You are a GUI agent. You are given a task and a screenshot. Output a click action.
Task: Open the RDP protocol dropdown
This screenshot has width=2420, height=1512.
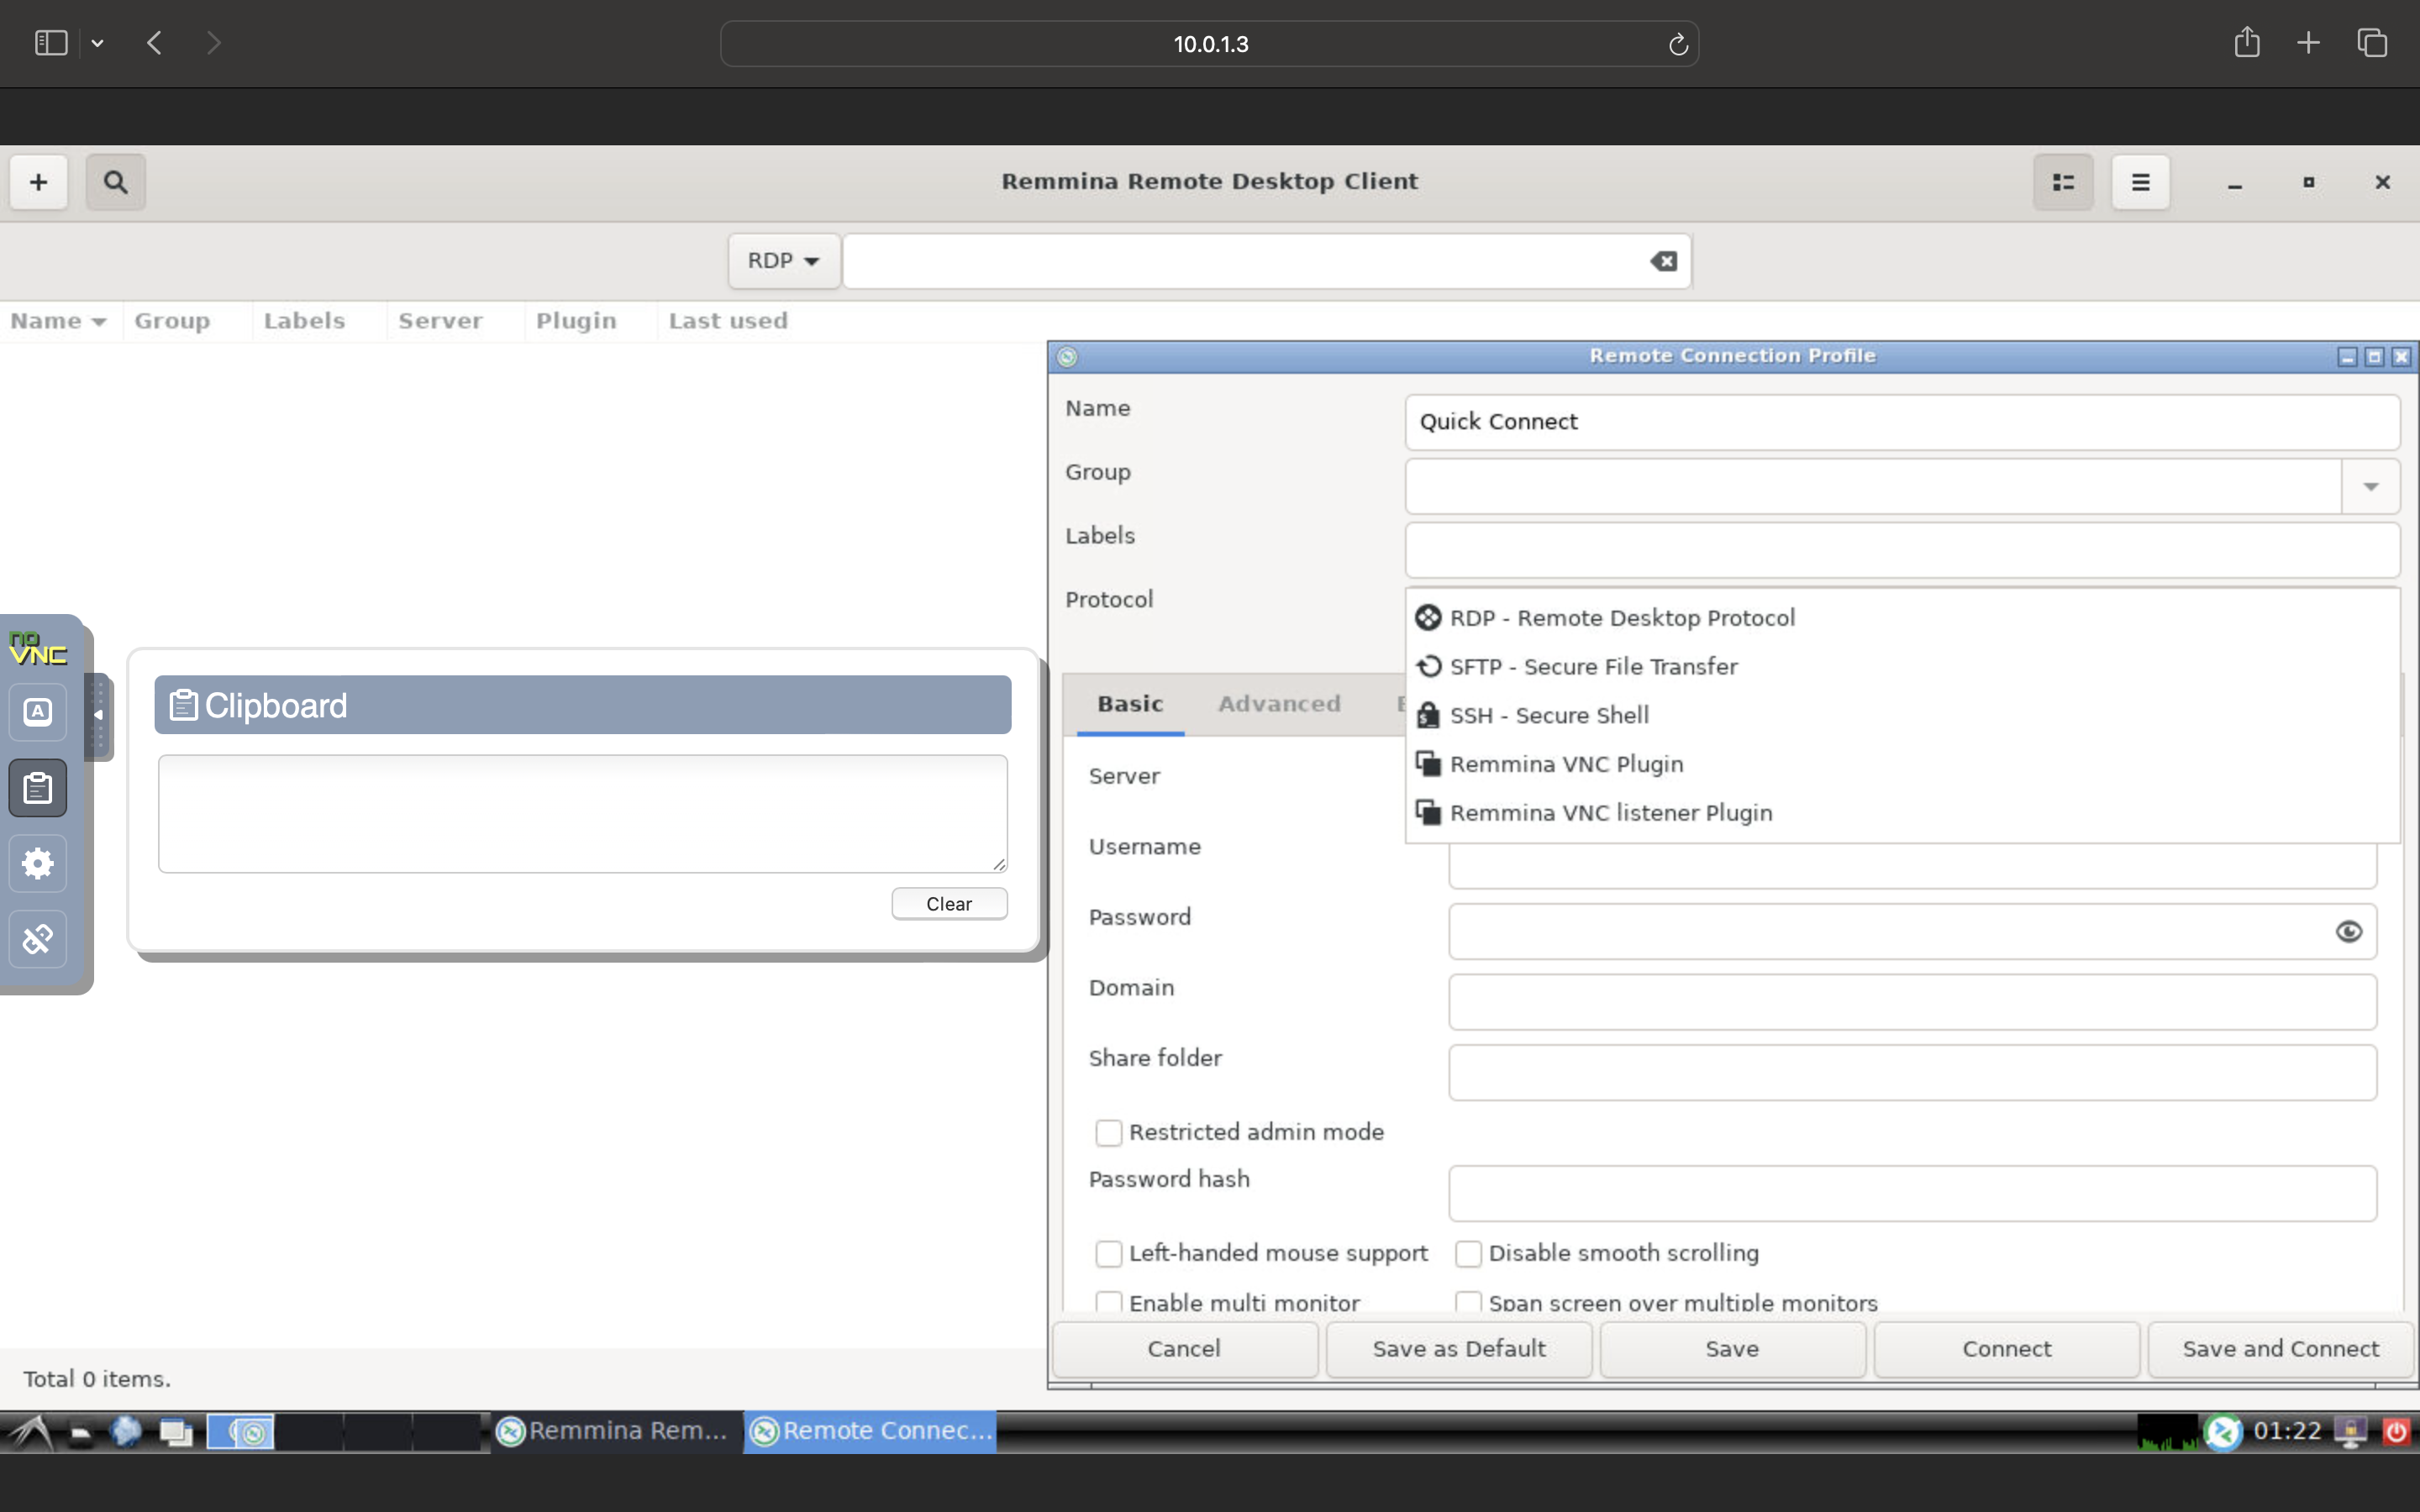[x=783, y=261]
